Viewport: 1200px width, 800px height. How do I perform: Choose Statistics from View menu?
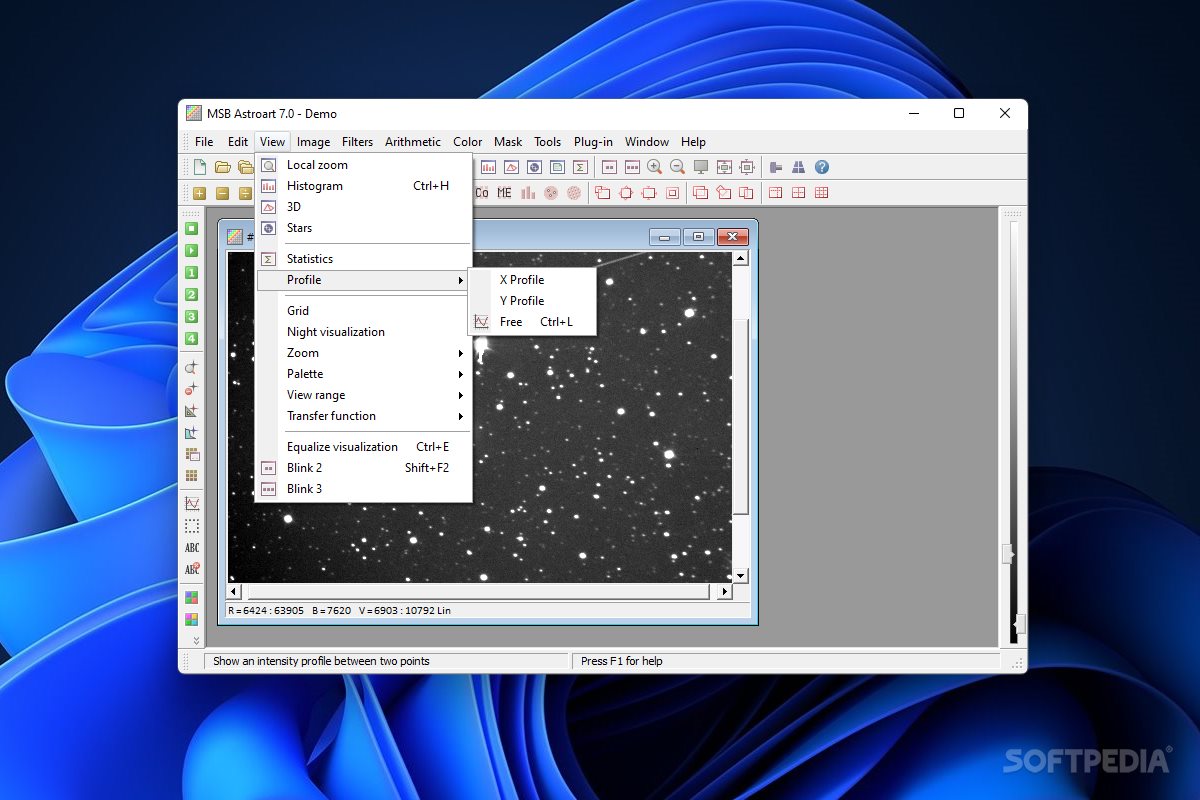(363, 259)
